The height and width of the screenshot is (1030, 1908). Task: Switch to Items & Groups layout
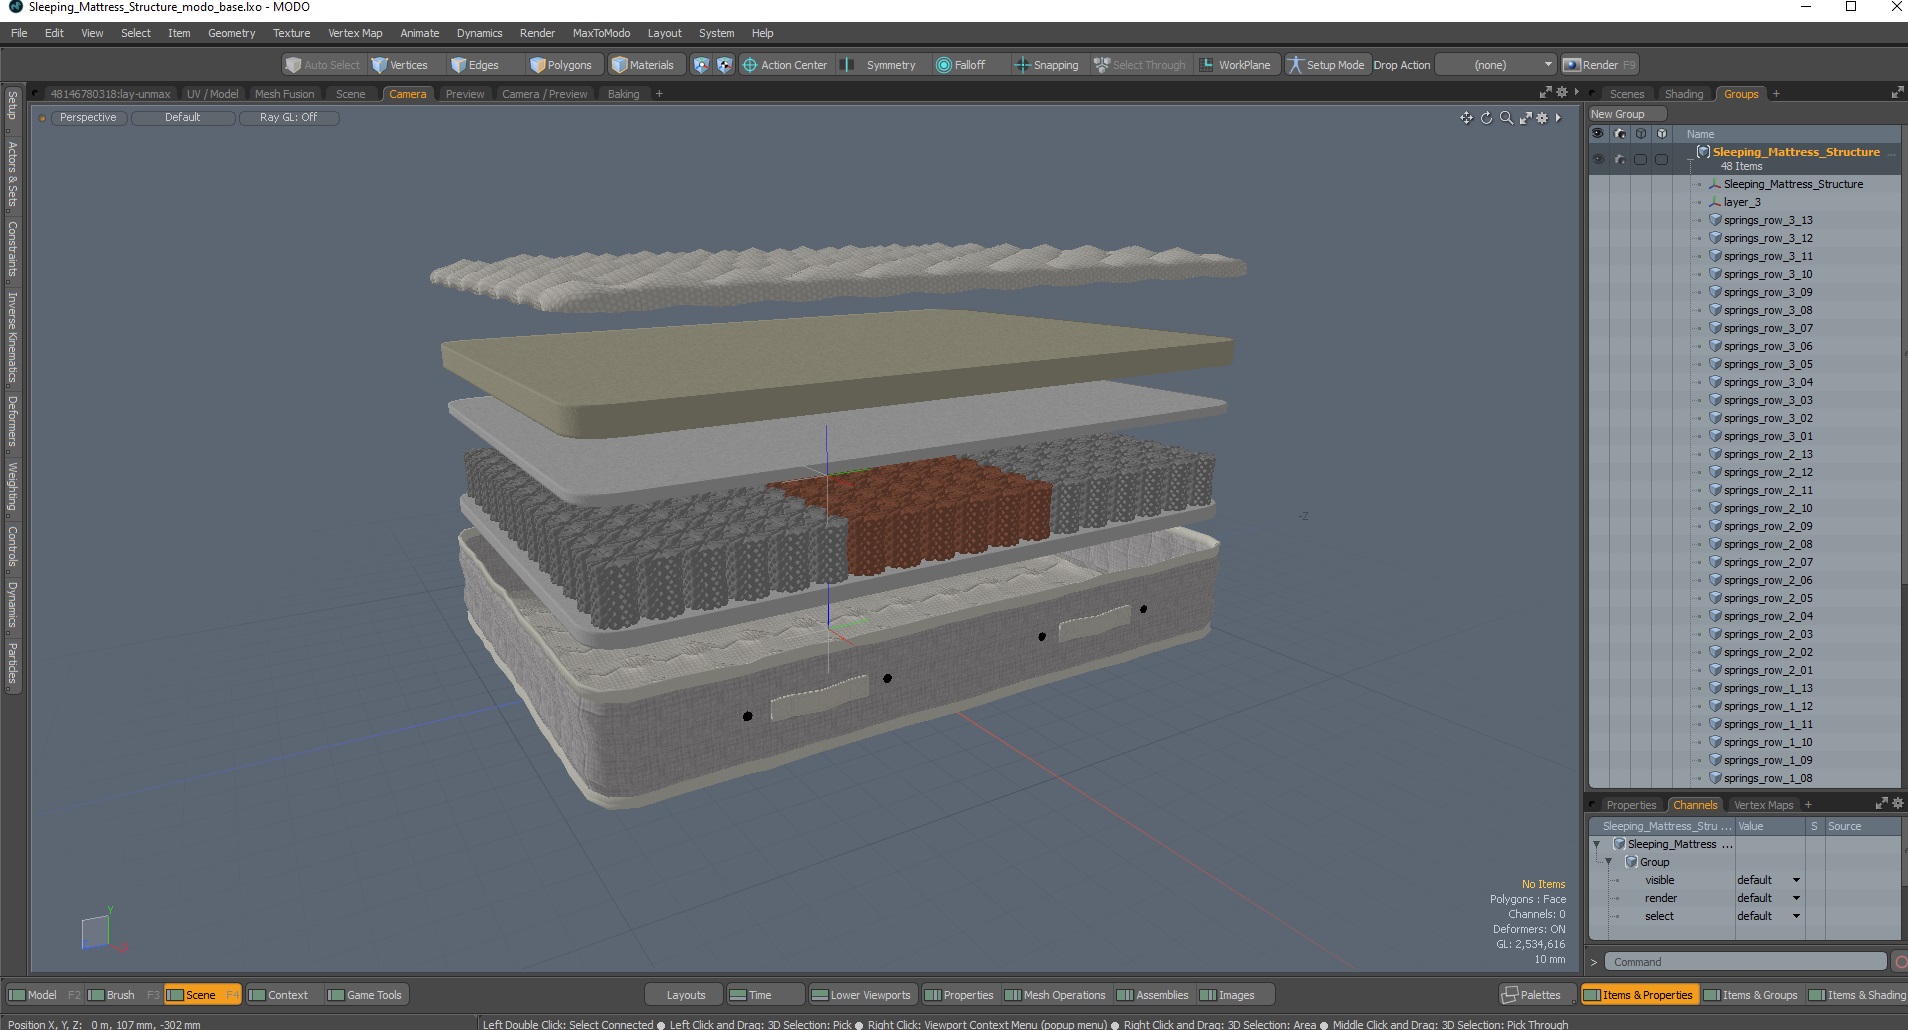point(1751,995)
